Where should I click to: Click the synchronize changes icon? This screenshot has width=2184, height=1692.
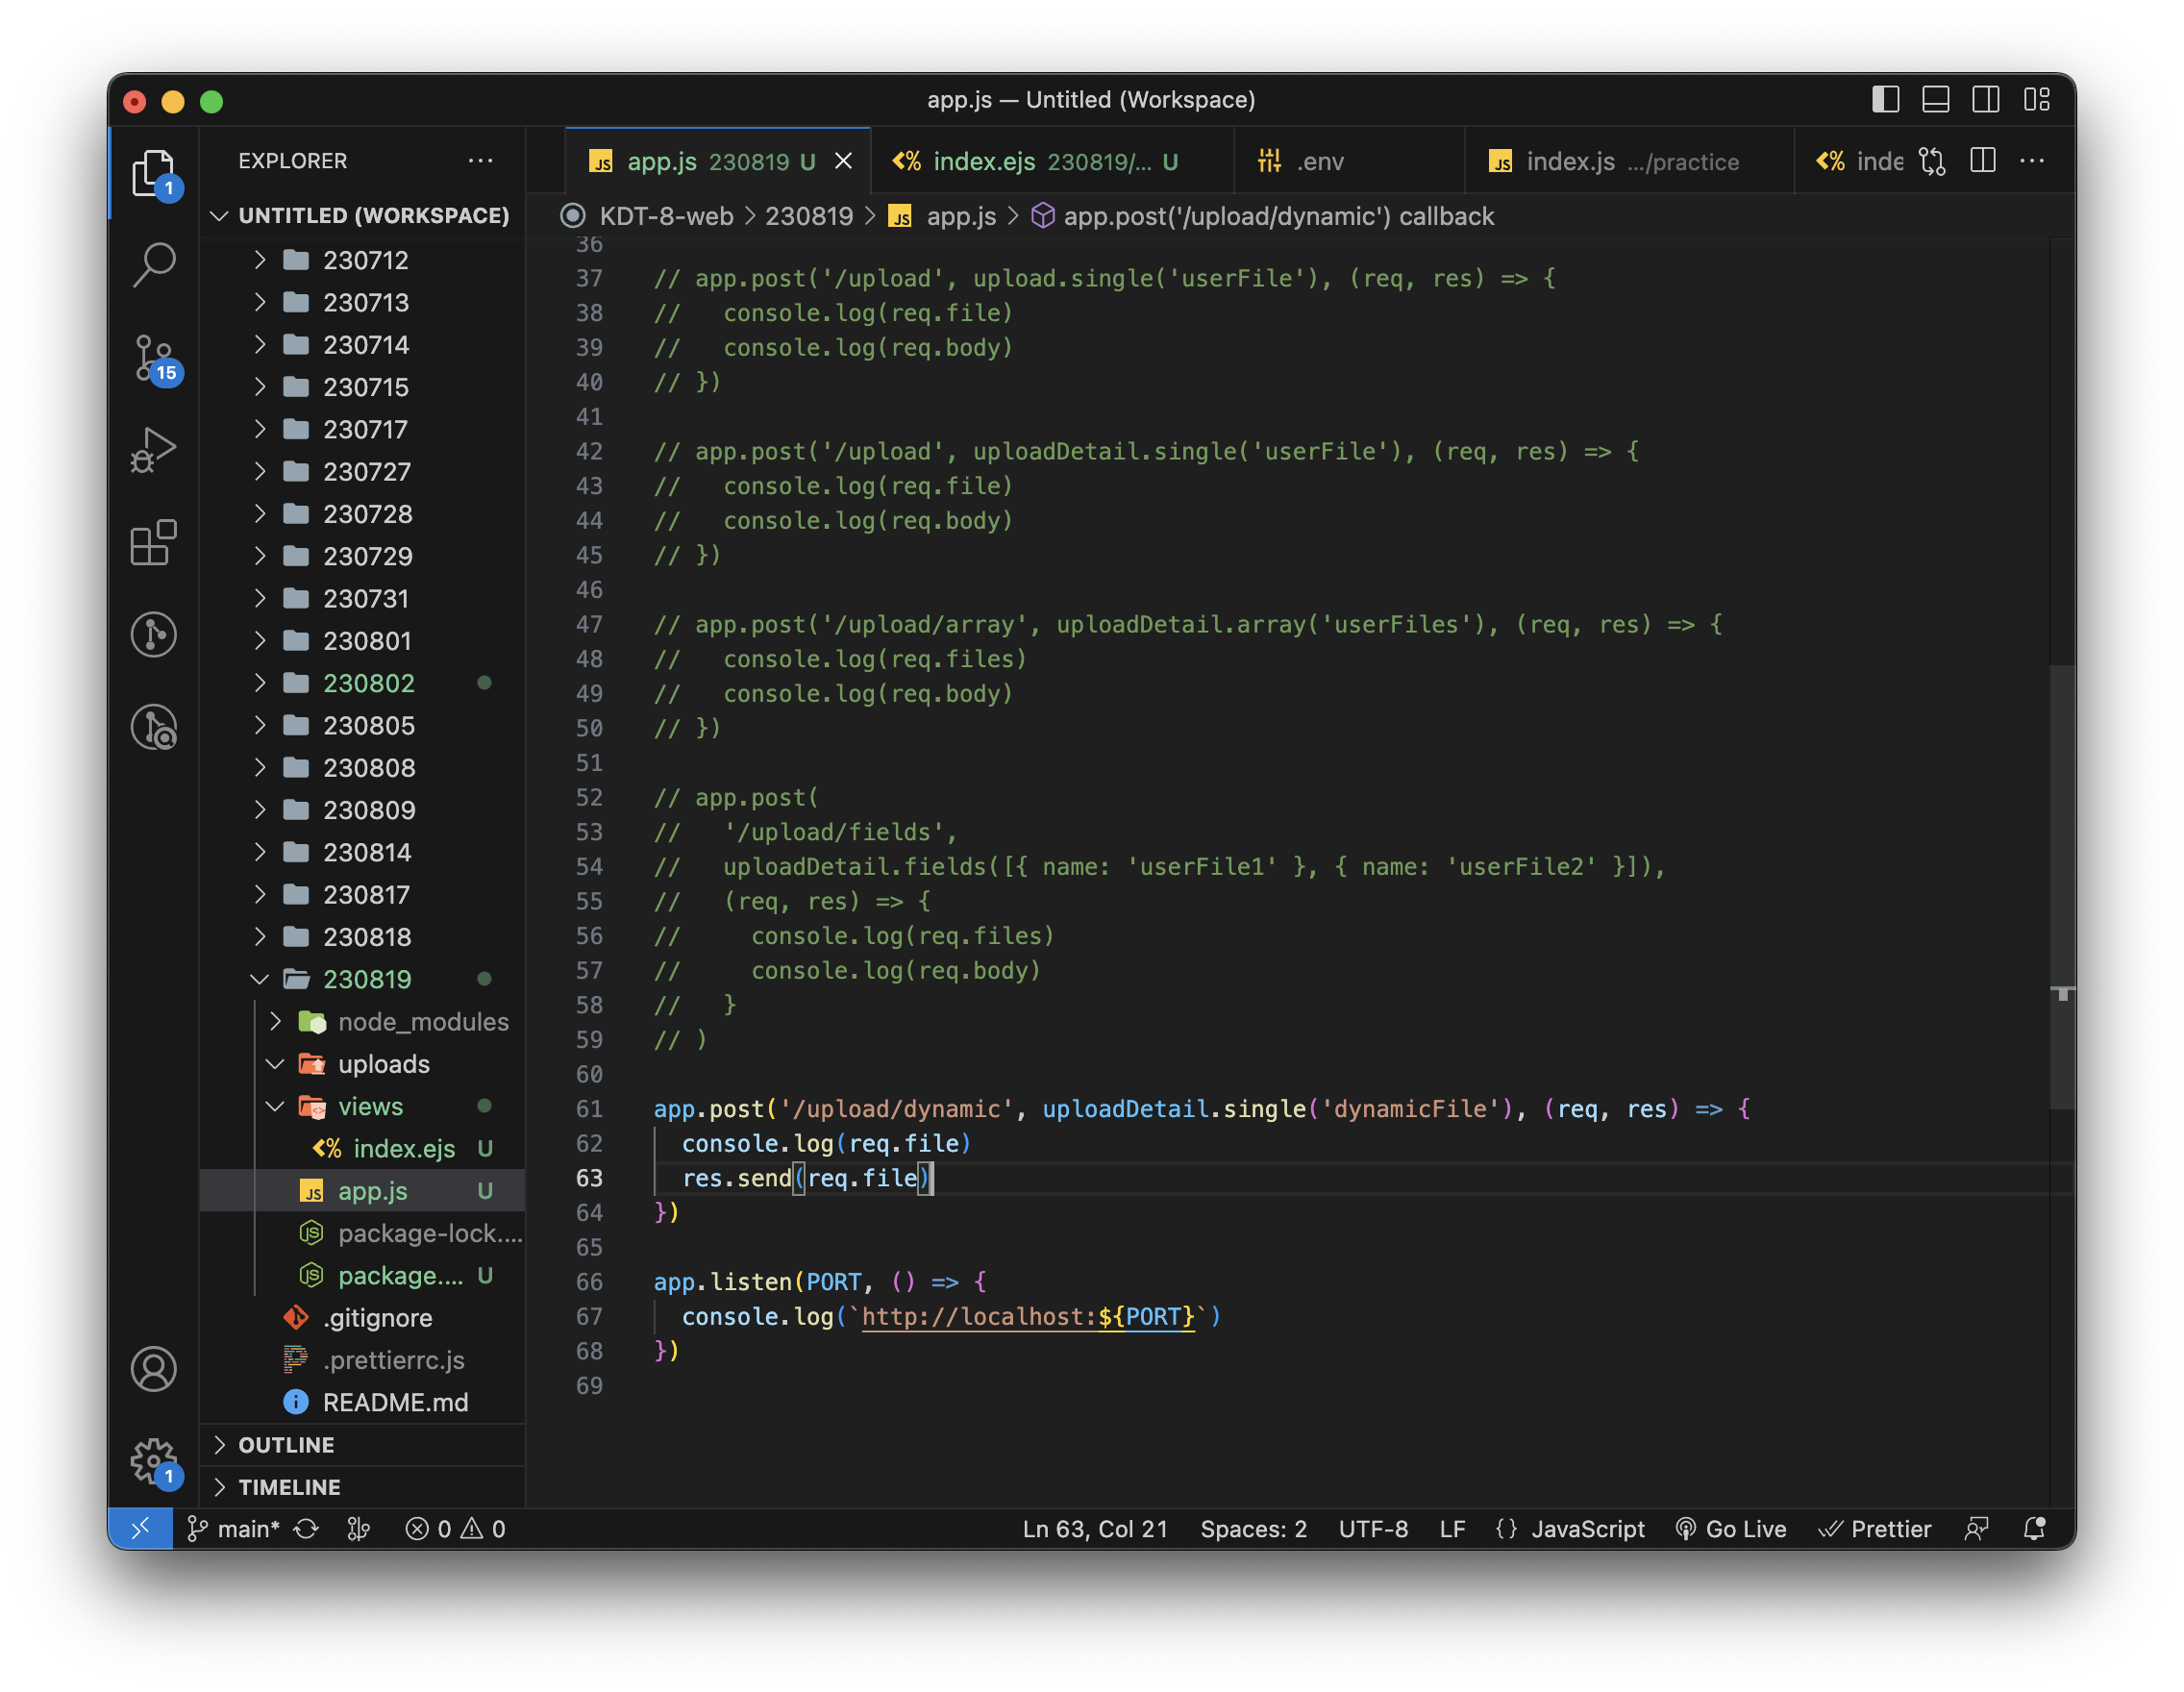point(306,1529)
